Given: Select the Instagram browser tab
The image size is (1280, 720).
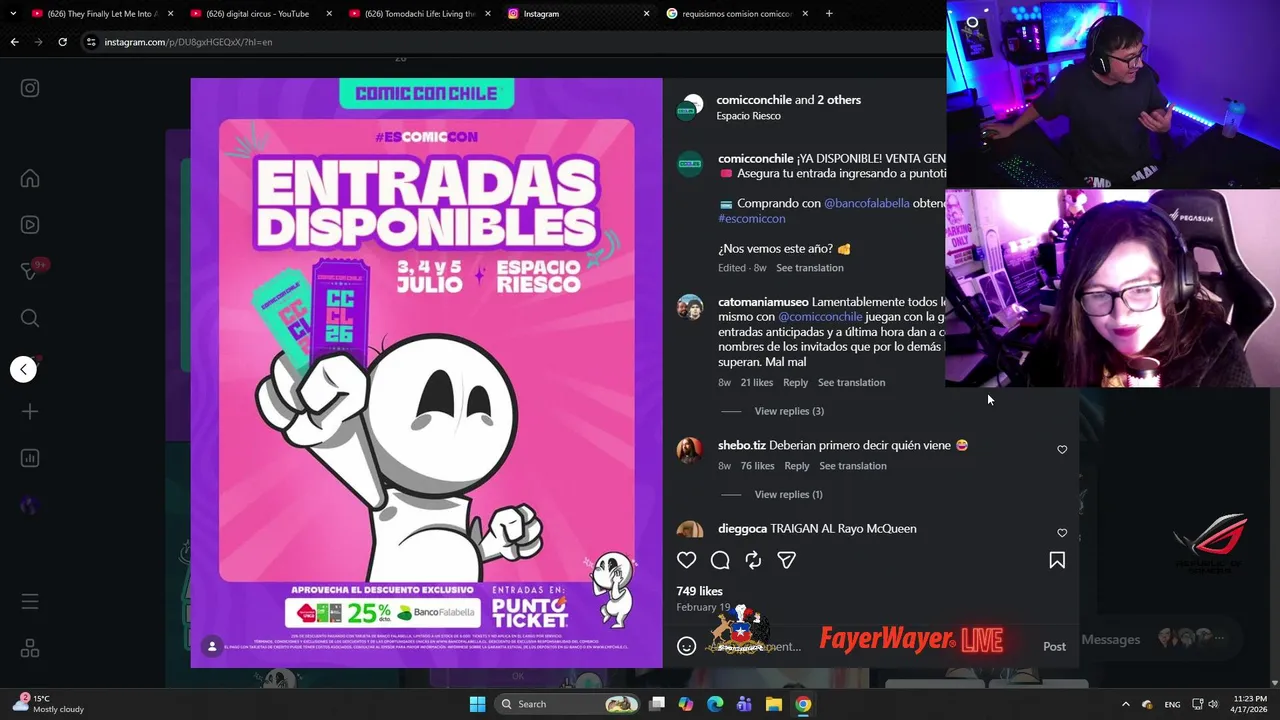Looking at the screenshot, I should (x=576, y=14).
